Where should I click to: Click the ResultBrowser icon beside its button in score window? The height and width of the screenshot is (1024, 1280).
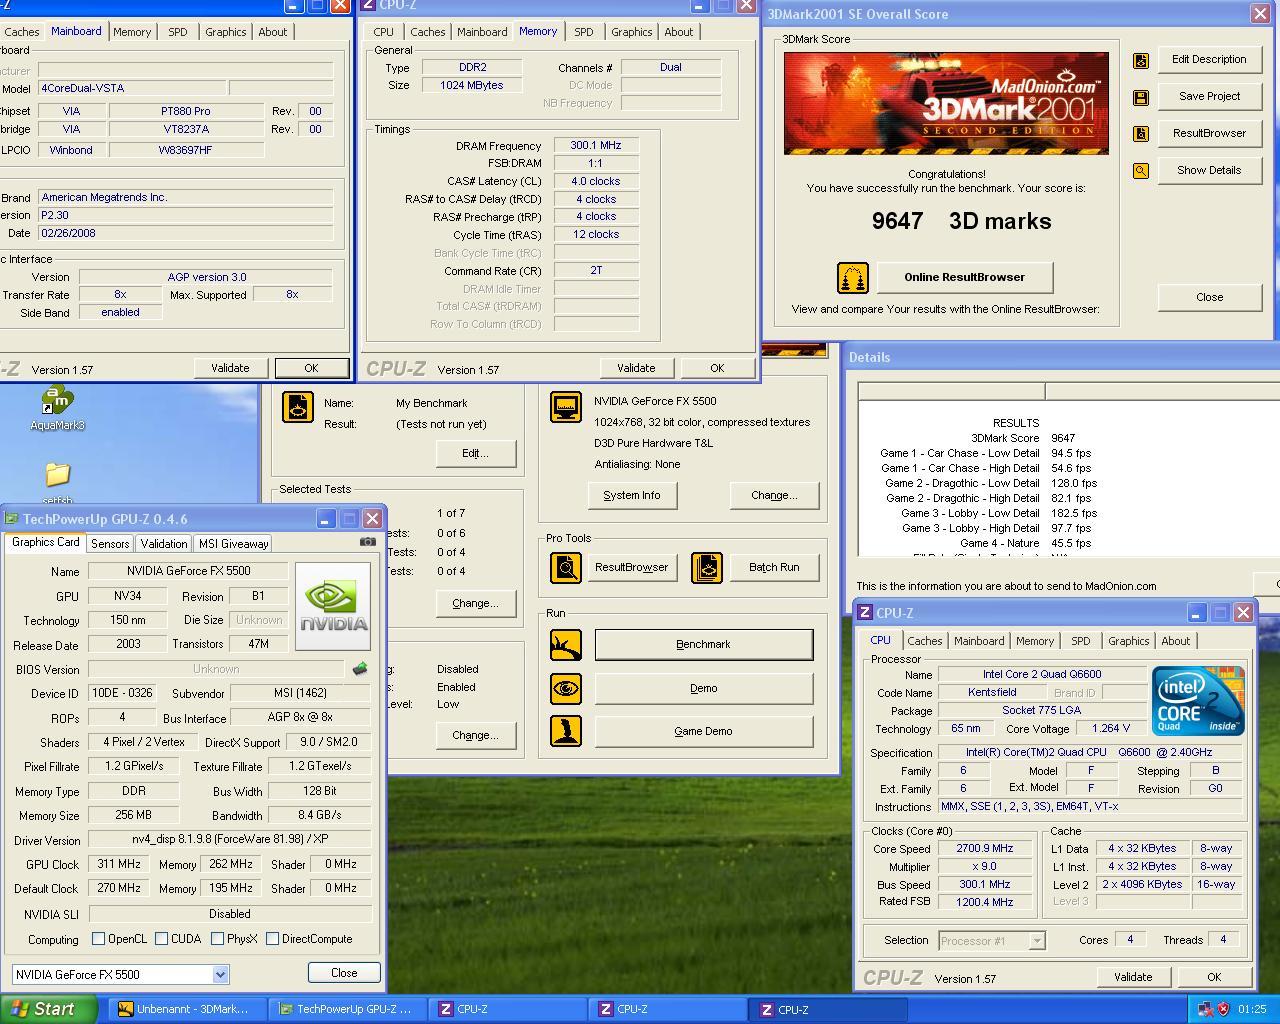click(1140, 134)
